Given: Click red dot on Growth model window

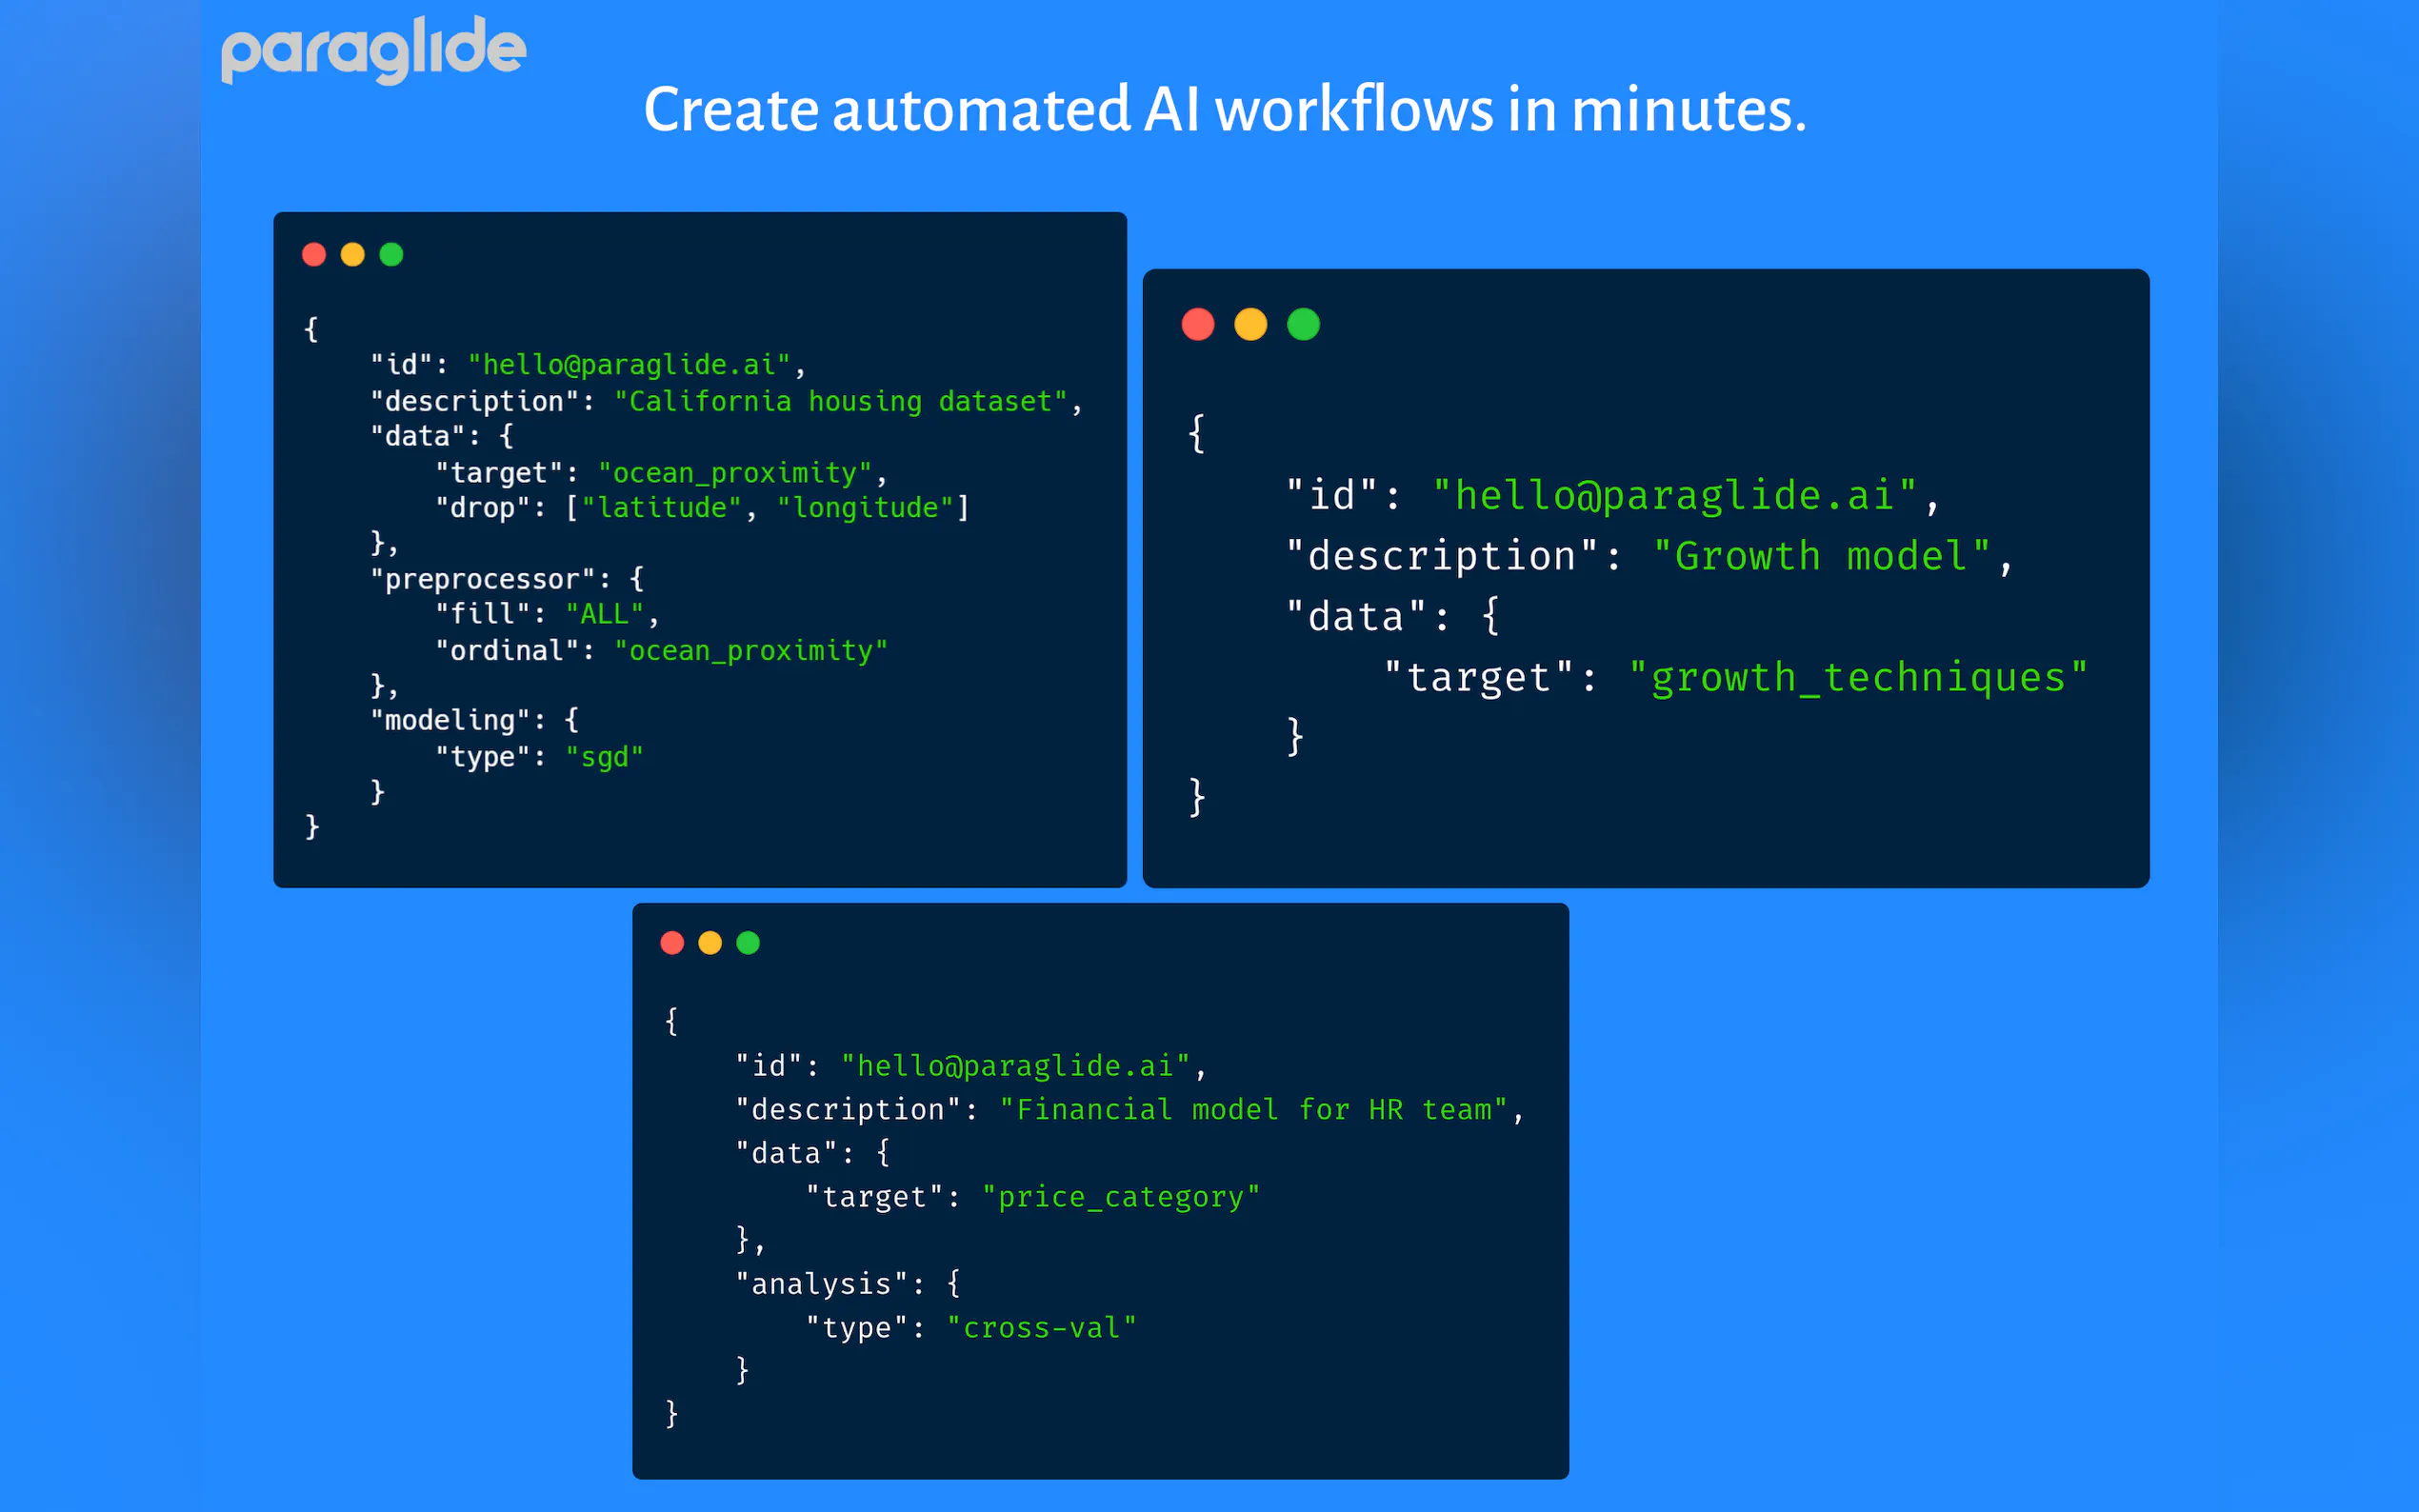Looking at the screenshot, I should click(x=1197, y=324).
